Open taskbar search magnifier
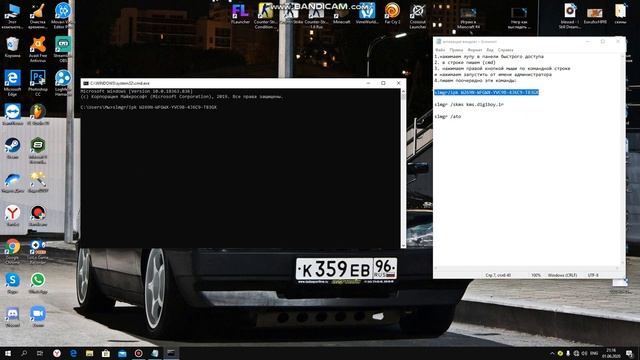This screenshot has height=360, width=640. pos(24,353)
